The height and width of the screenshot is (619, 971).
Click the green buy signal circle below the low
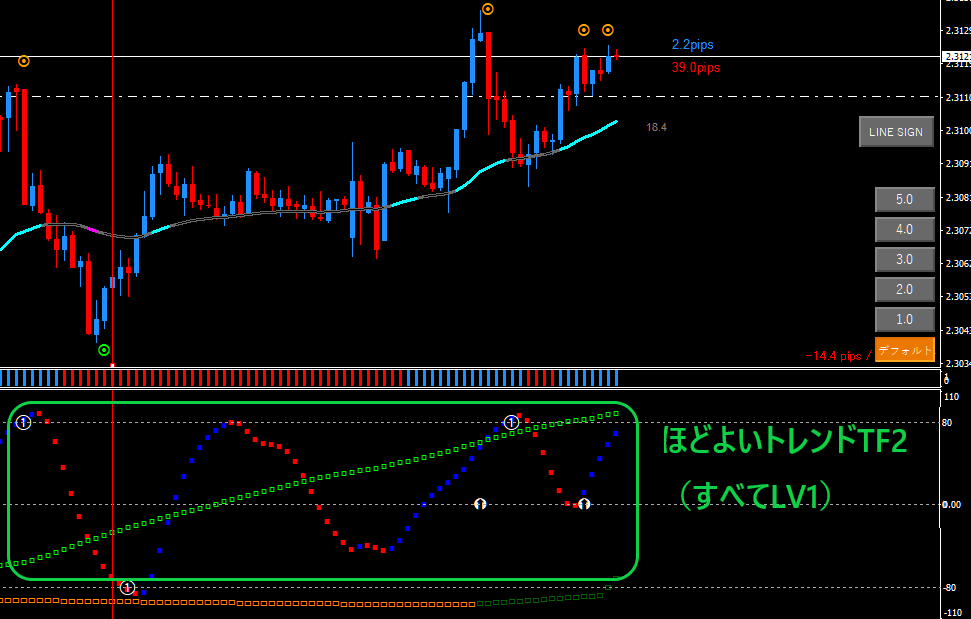(x=104, y=350)
